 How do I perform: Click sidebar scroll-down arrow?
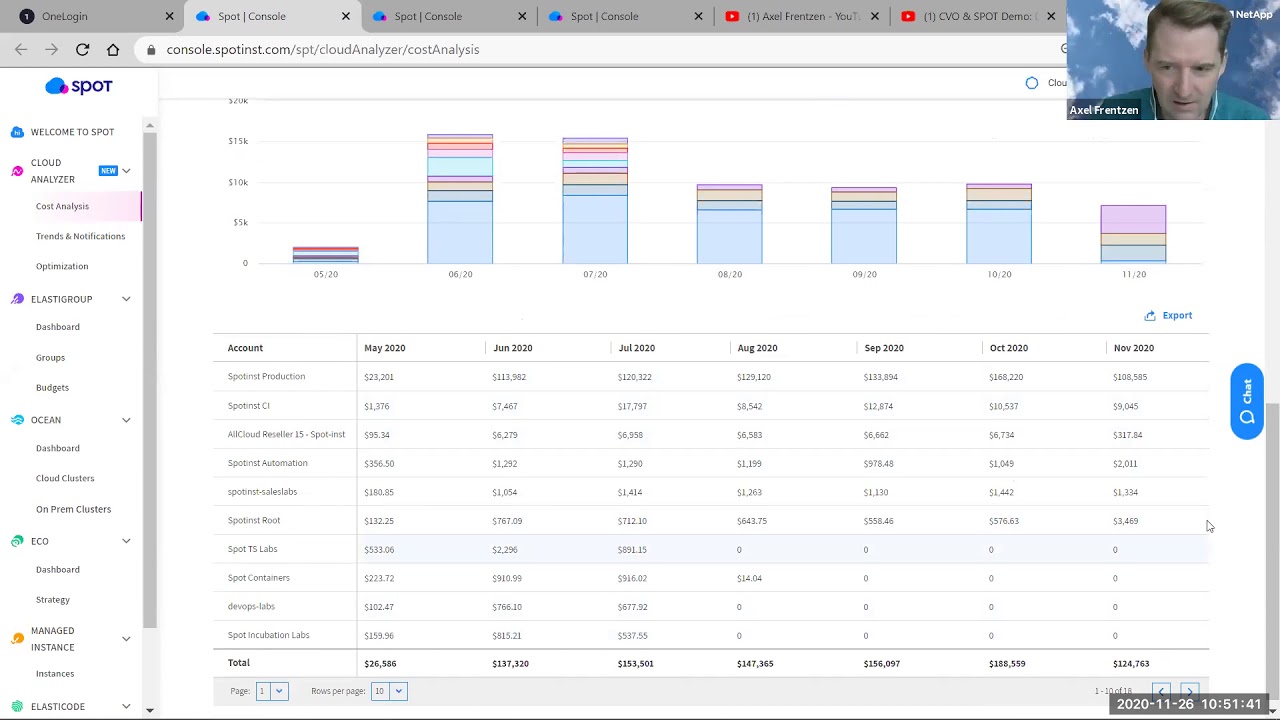click(149, 710)
